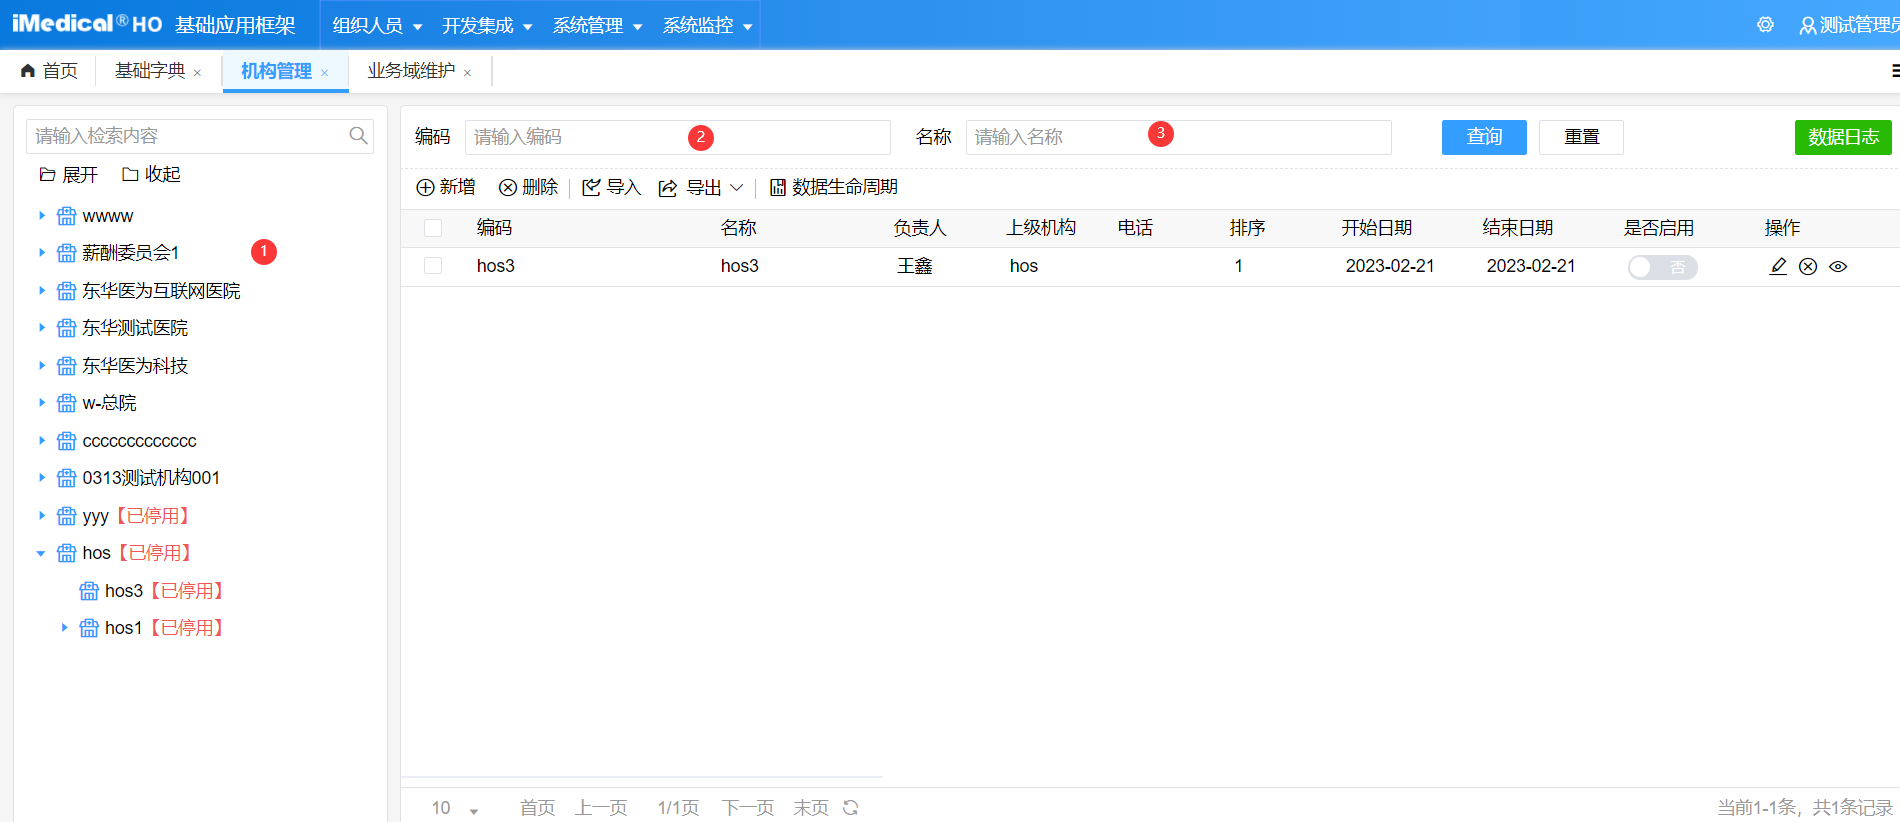Check the hos3 row checkbox
1900x822 pixels.
(433, 266)
